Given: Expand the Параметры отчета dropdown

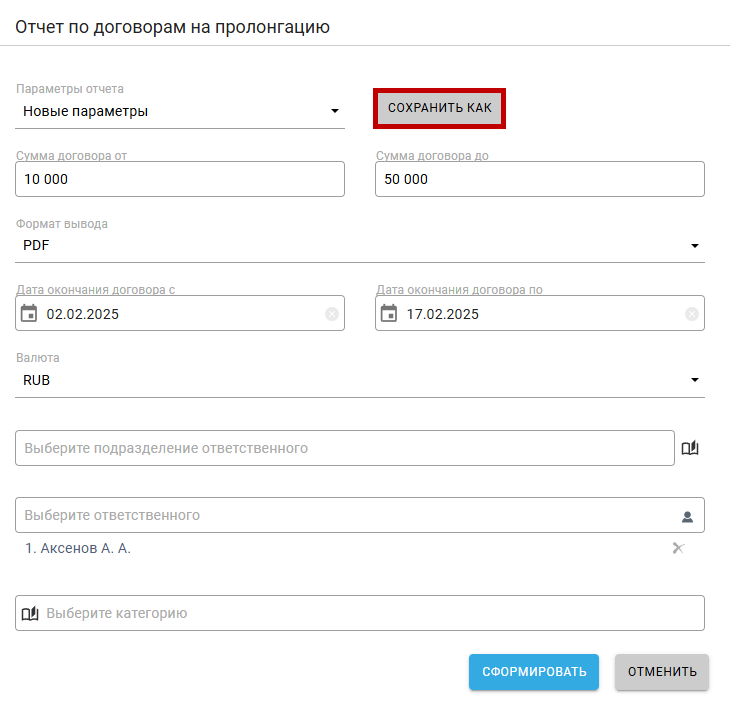Looking at the screenshot, I should (335, 111).
